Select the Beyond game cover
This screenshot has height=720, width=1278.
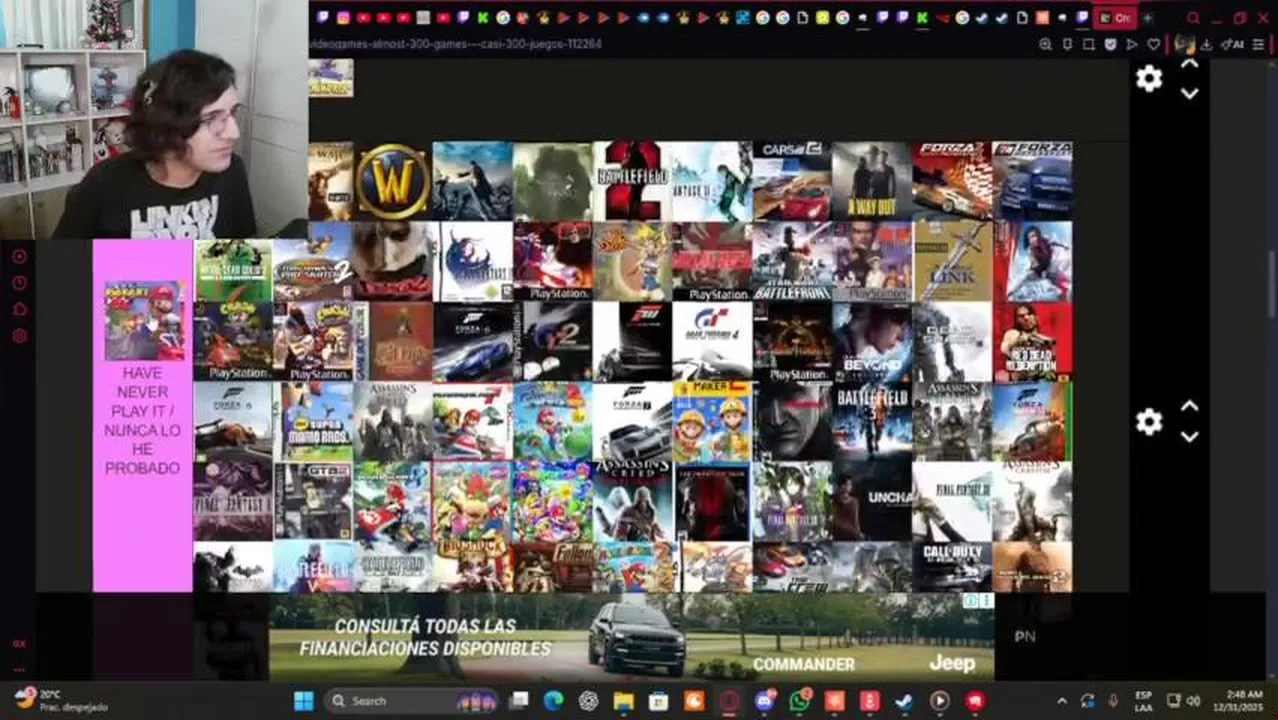click(872, 341)
